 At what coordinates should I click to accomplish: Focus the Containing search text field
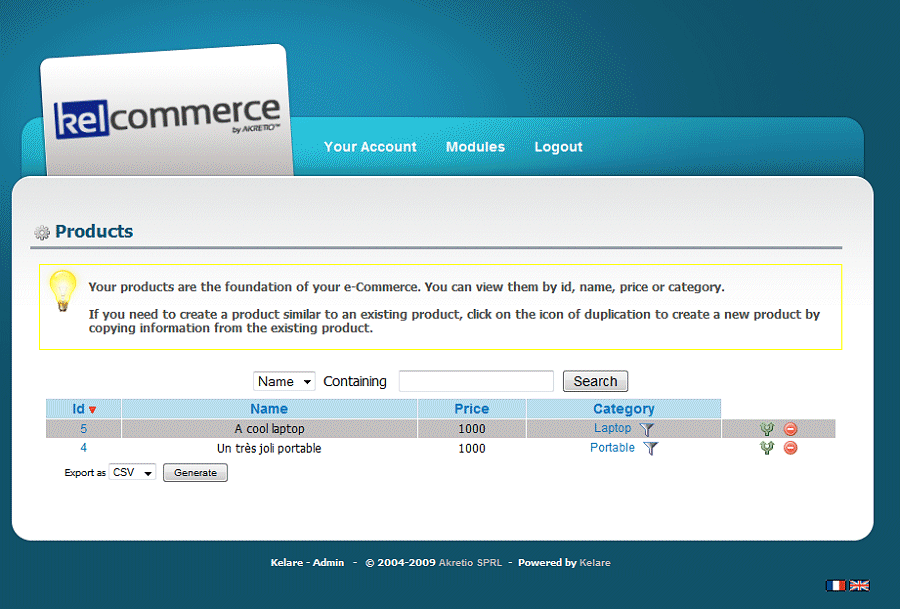[476, 381]
